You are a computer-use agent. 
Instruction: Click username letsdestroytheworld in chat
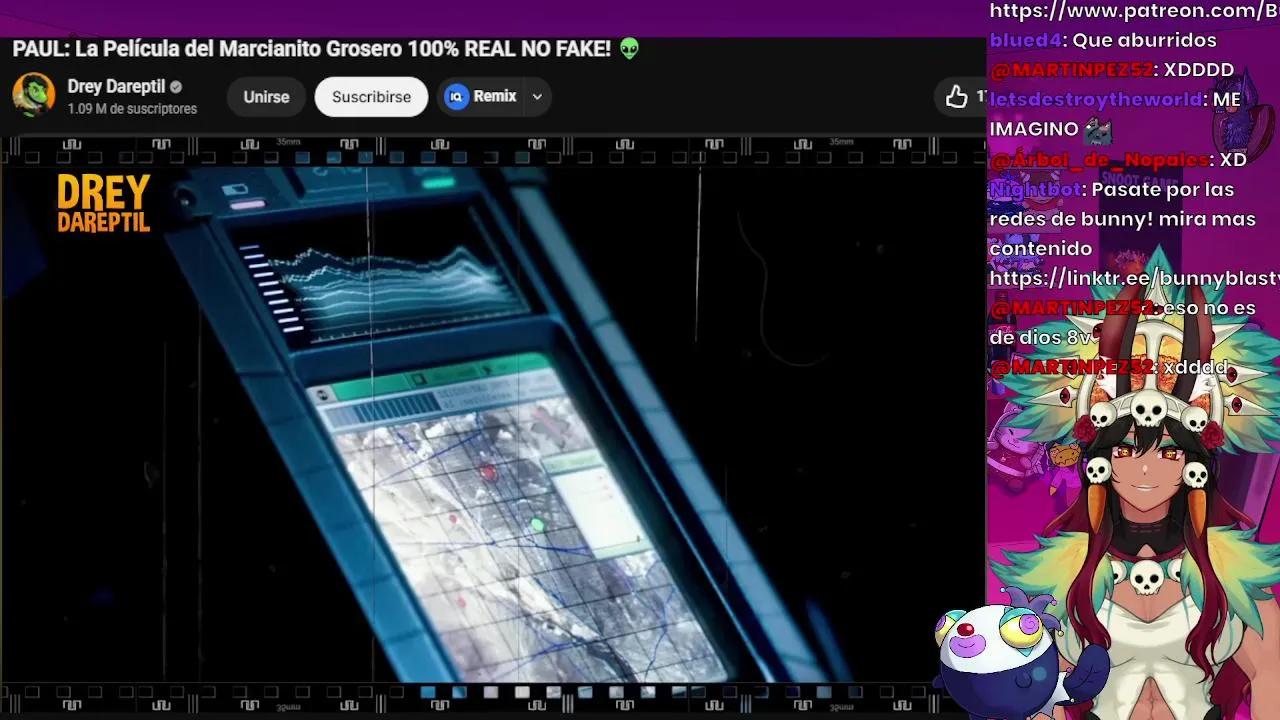(x=1095, y=100)
